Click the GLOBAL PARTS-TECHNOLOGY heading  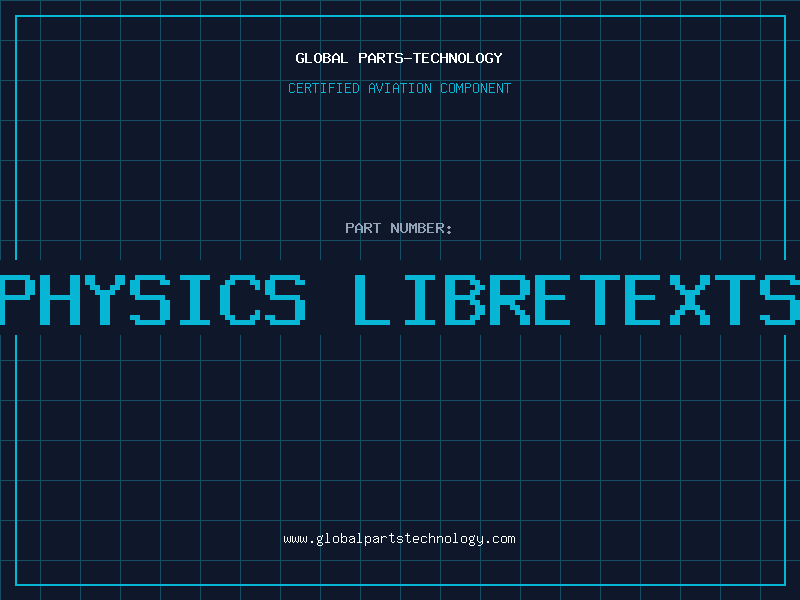click(x=399, y=58)
